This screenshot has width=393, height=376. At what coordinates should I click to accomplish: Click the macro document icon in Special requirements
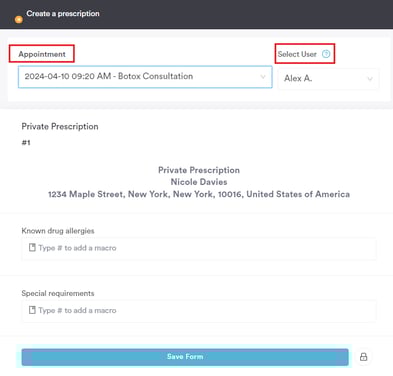click(x=32, y=310)
